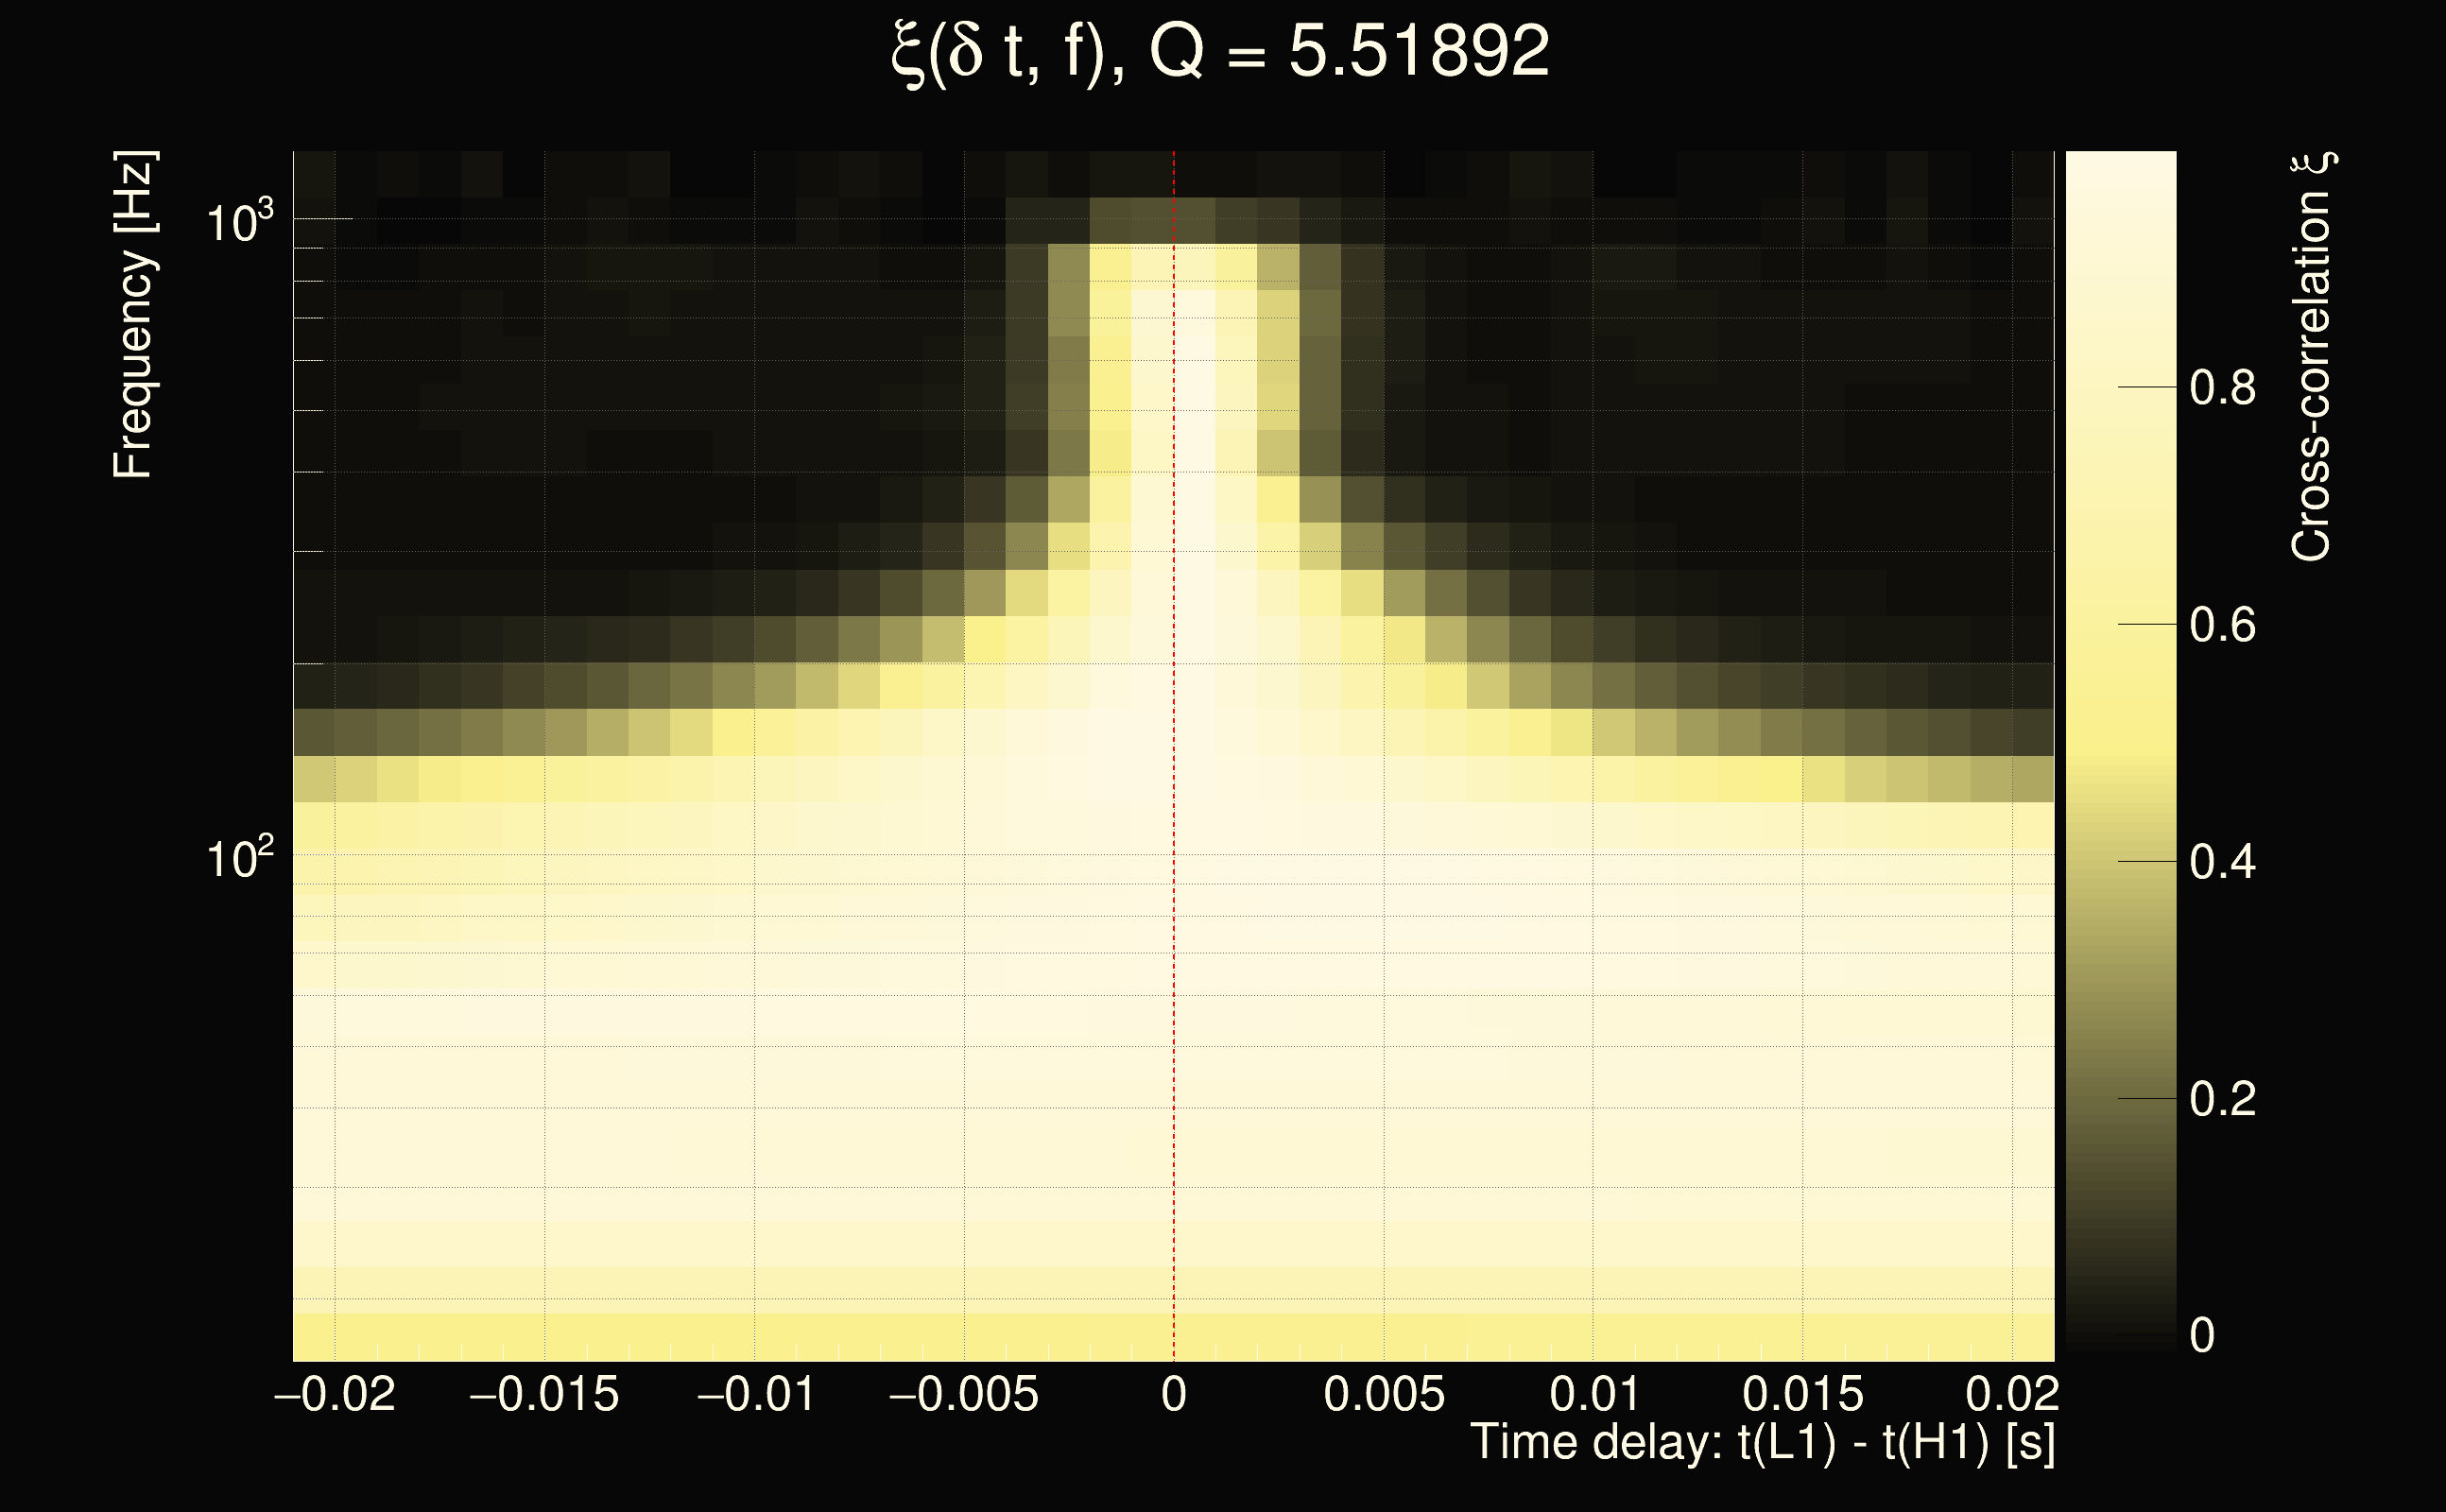Click the 0.015 time delay tick label
This screenshot has height=1512, width=2446.
[x=1803, y=1394]
